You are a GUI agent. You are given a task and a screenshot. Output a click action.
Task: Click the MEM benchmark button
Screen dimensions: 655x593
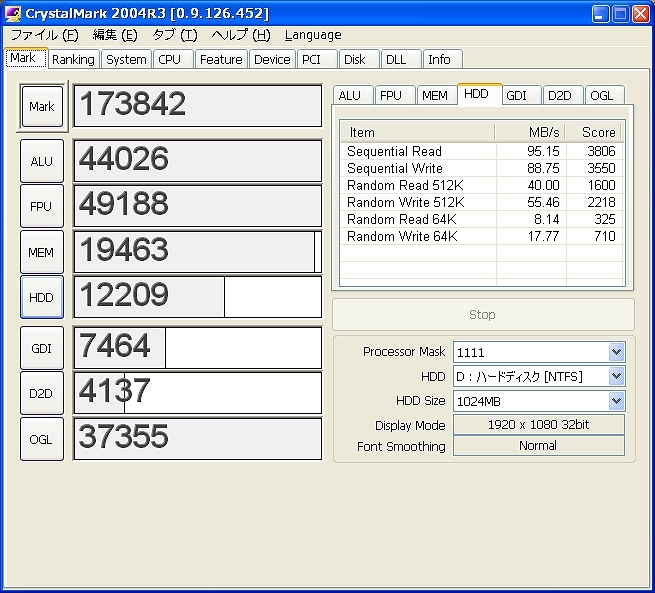point(42,252)
